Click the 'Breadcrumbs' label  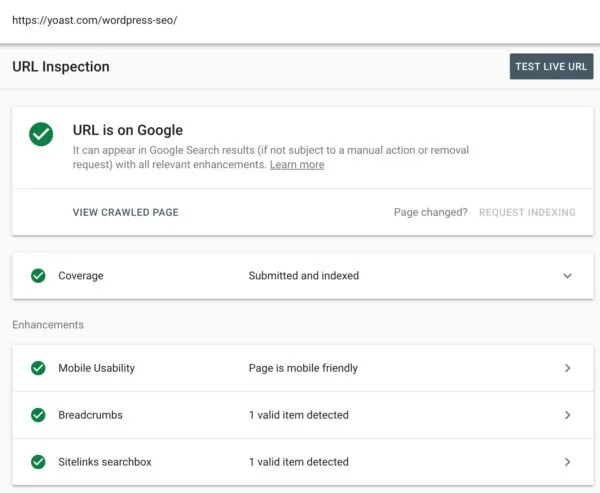click(90, 415)
